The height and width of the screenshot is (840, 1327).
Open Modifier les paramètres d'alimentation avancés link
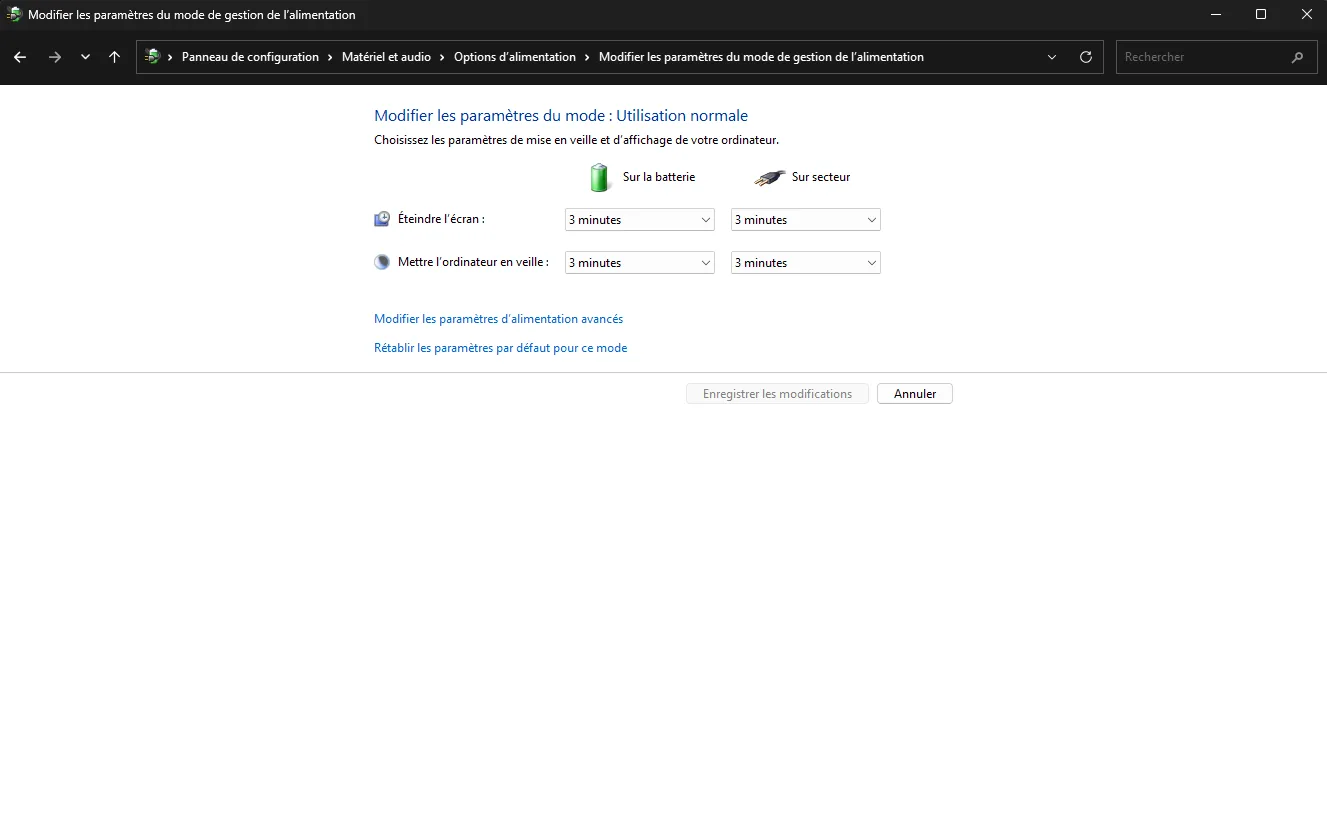[498, 319]
